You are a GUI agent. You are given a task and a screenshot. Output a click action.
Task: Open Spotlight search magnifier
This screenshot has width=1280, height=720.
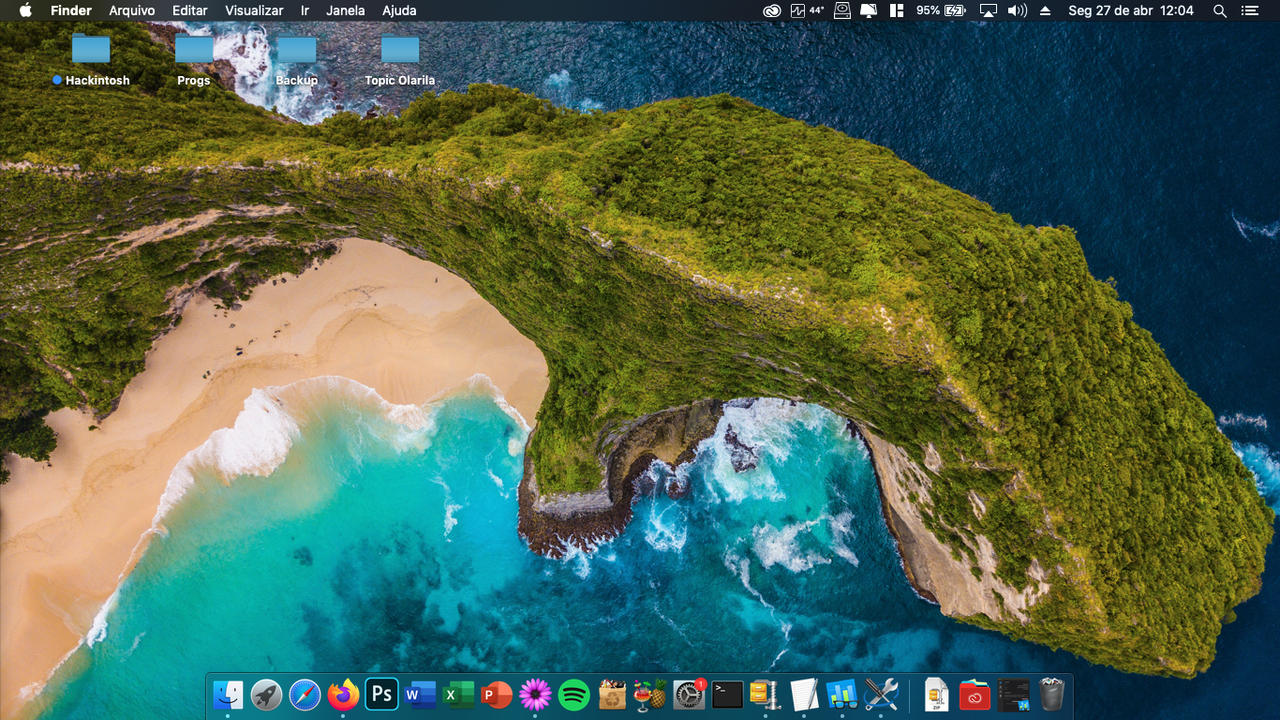click(1220, 10)
